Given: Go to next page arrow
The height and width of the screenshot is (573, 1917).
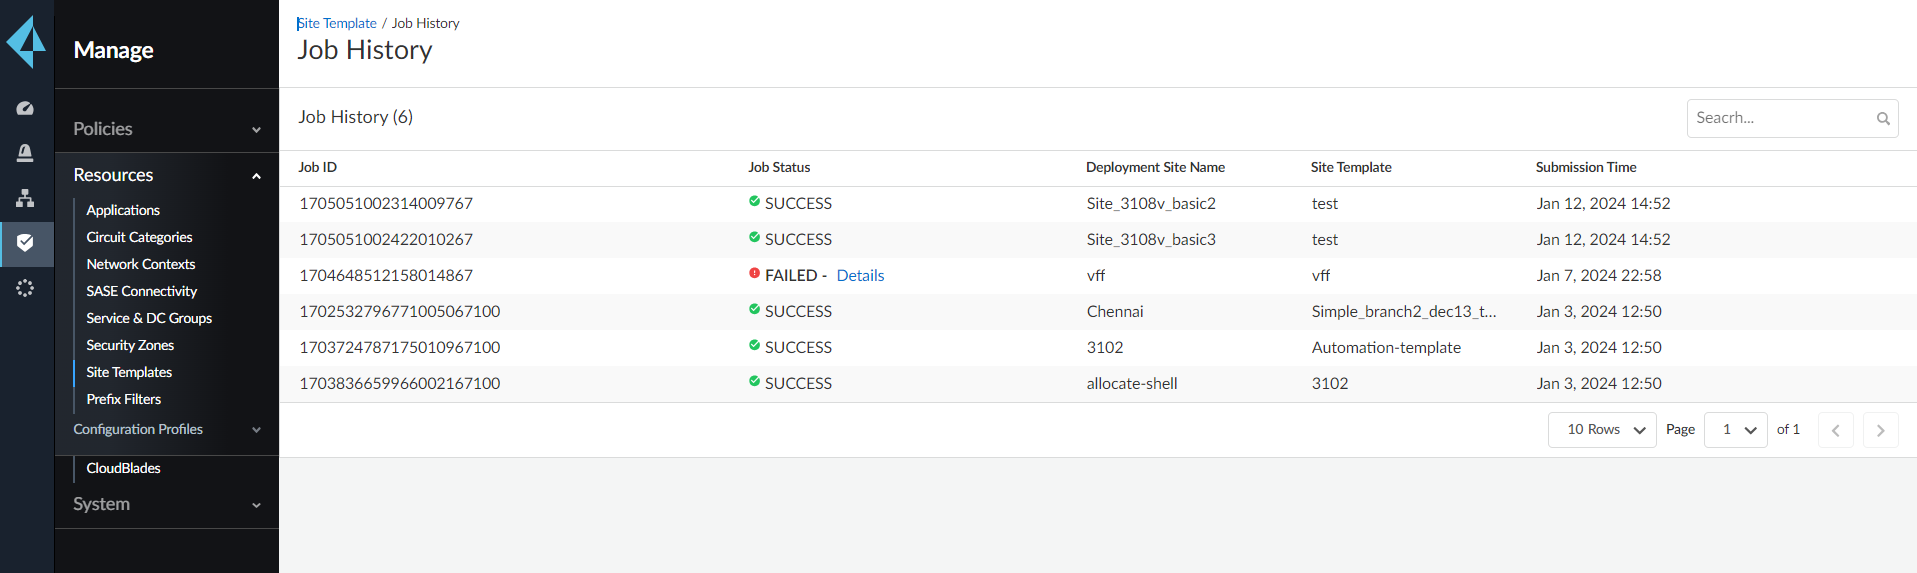Looking at the screenshot, I should pyautogui.click(x=1880, y=430).
